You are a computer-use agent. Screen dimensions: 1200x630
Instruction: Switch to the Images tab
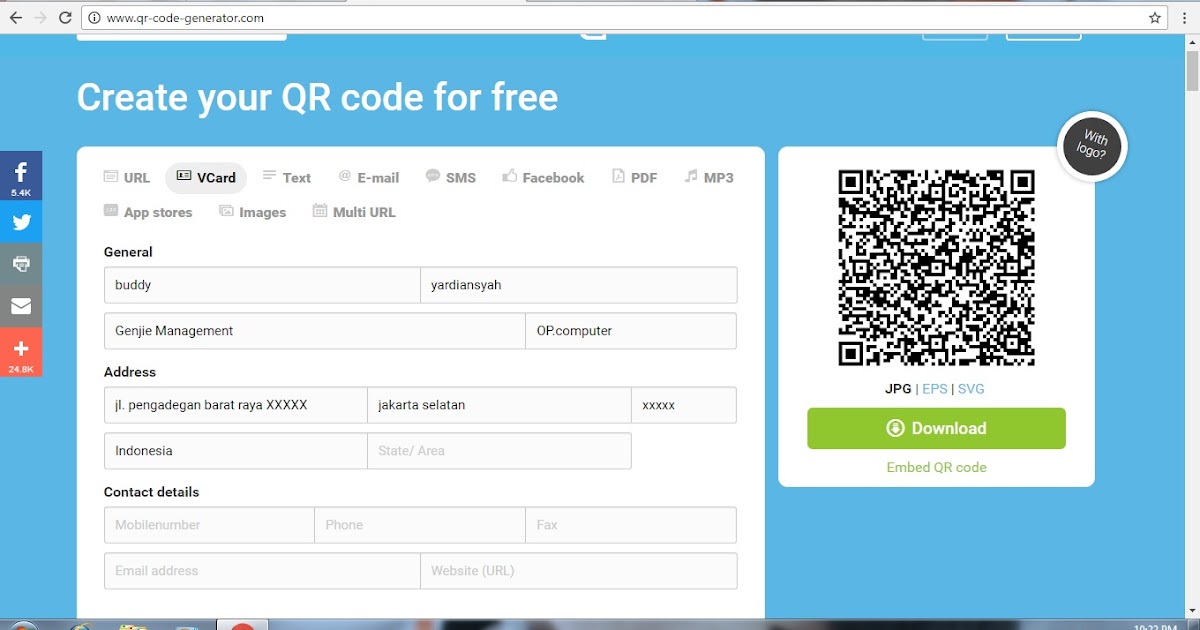coord(253,212)
